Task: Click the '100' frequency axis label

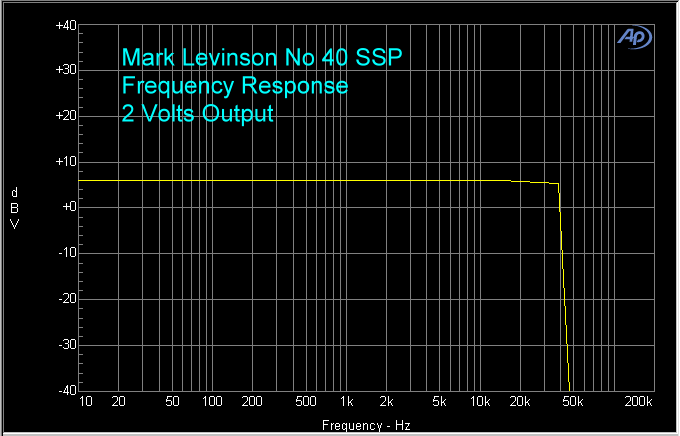Action: coord(212,402)
